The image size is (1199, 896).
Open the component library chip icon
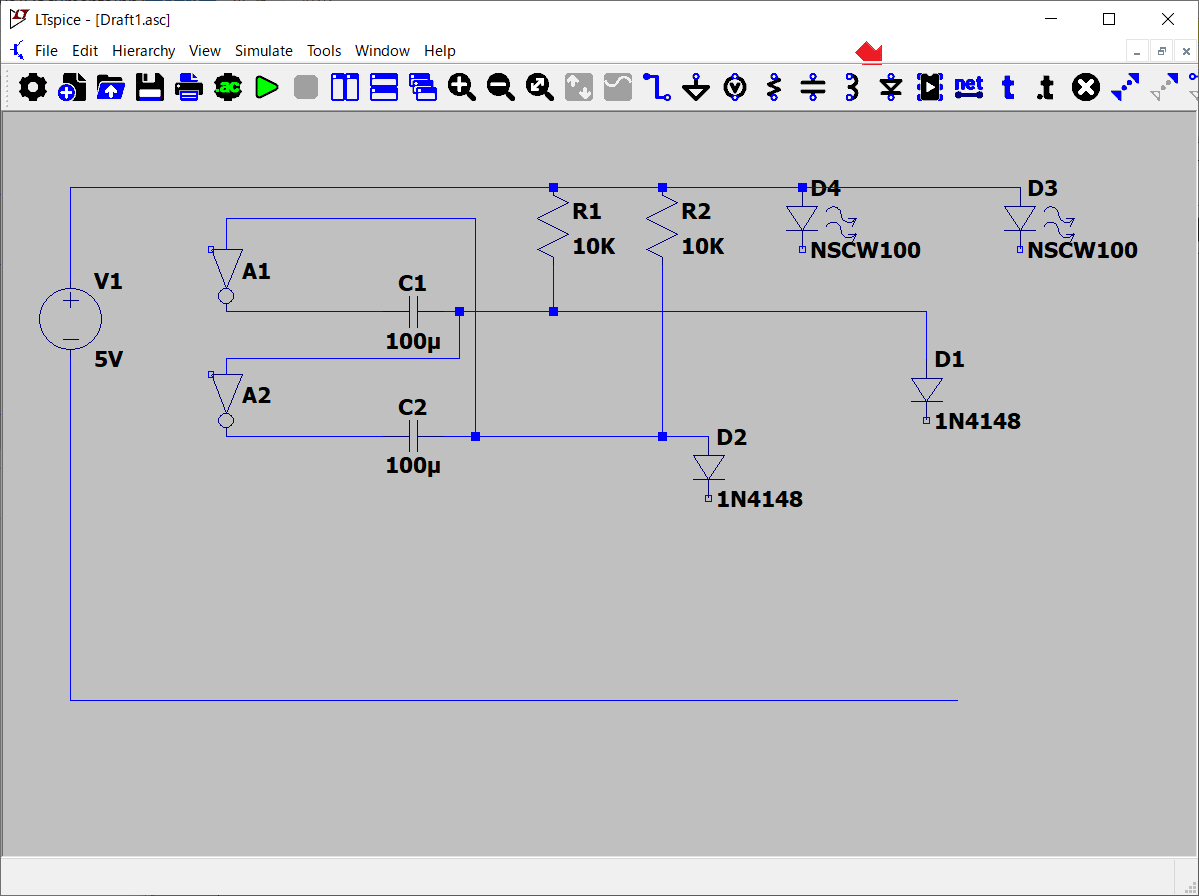coord(930,88)
